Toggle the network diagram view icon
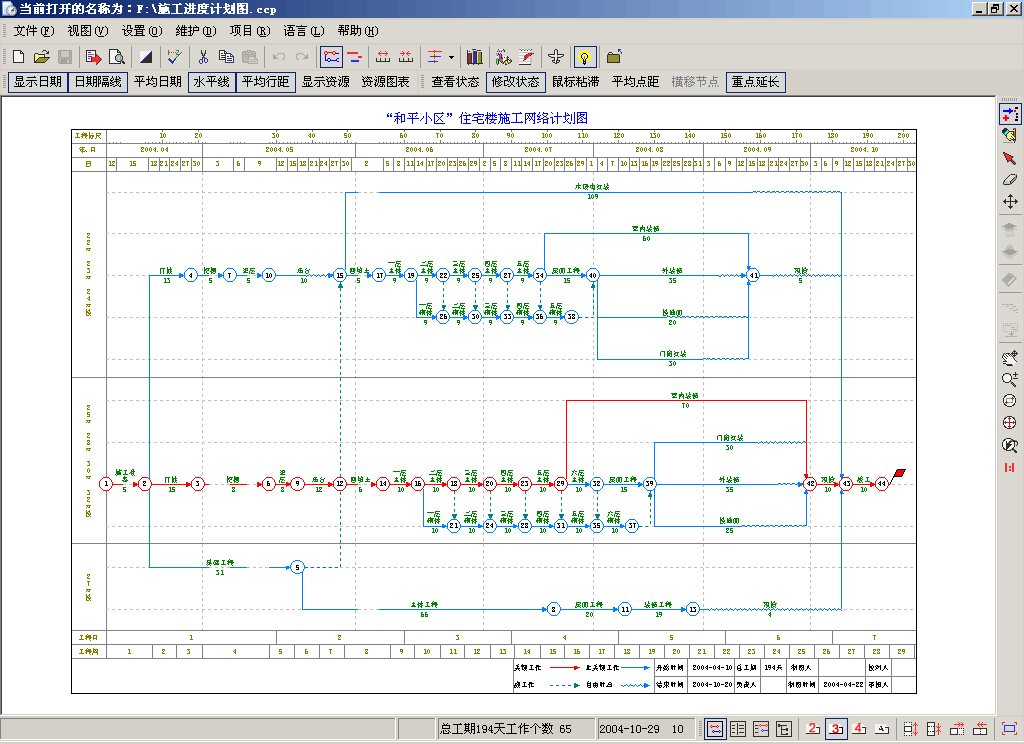 point(332,57)
